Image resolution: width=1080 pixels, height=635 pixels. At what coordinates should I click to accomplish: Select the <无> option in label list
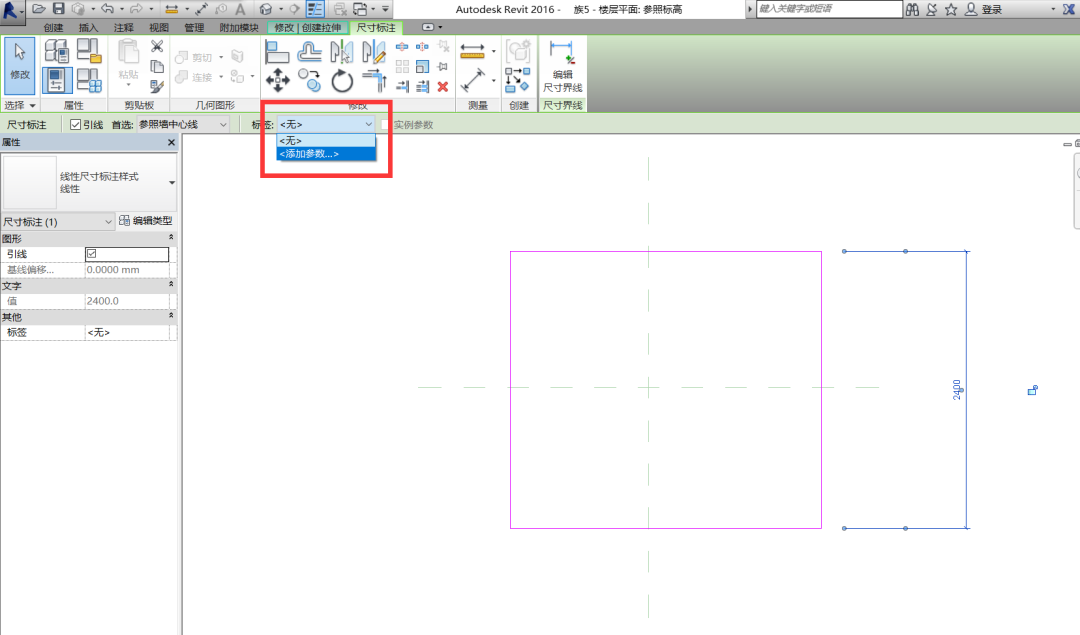click(326, 140)
